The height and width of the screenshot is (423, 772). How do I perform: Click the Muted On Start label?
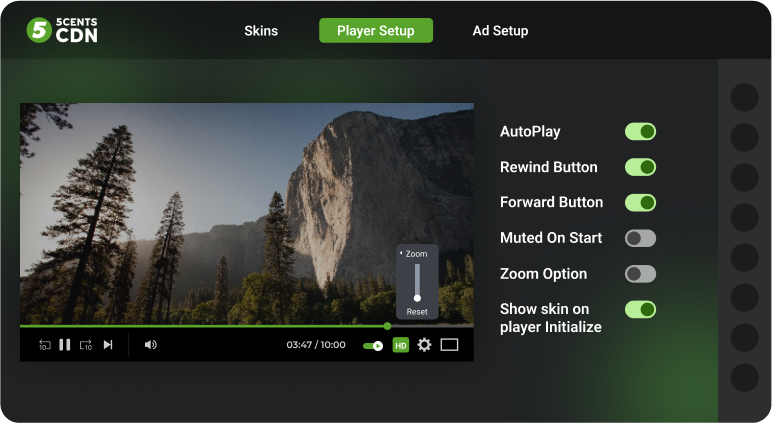click(551, 238)
